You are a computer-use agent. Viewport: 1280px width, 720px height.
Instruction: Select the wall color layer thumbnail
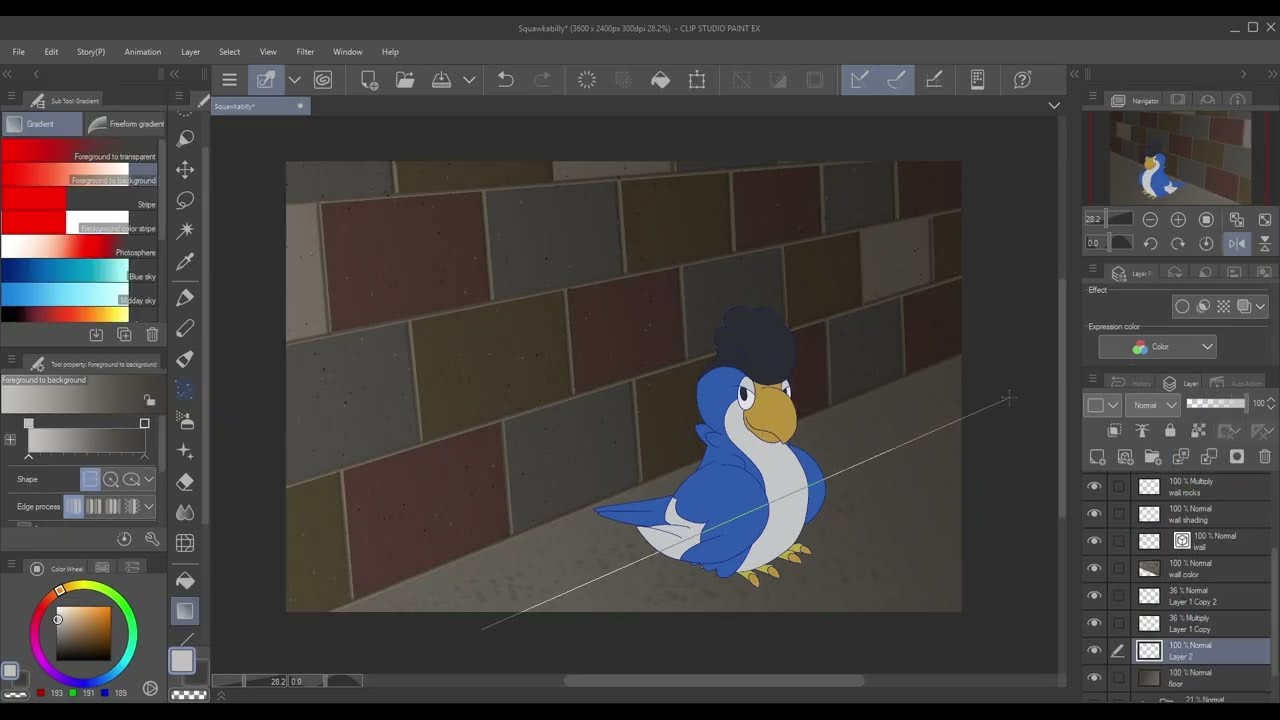point(1149,569)
